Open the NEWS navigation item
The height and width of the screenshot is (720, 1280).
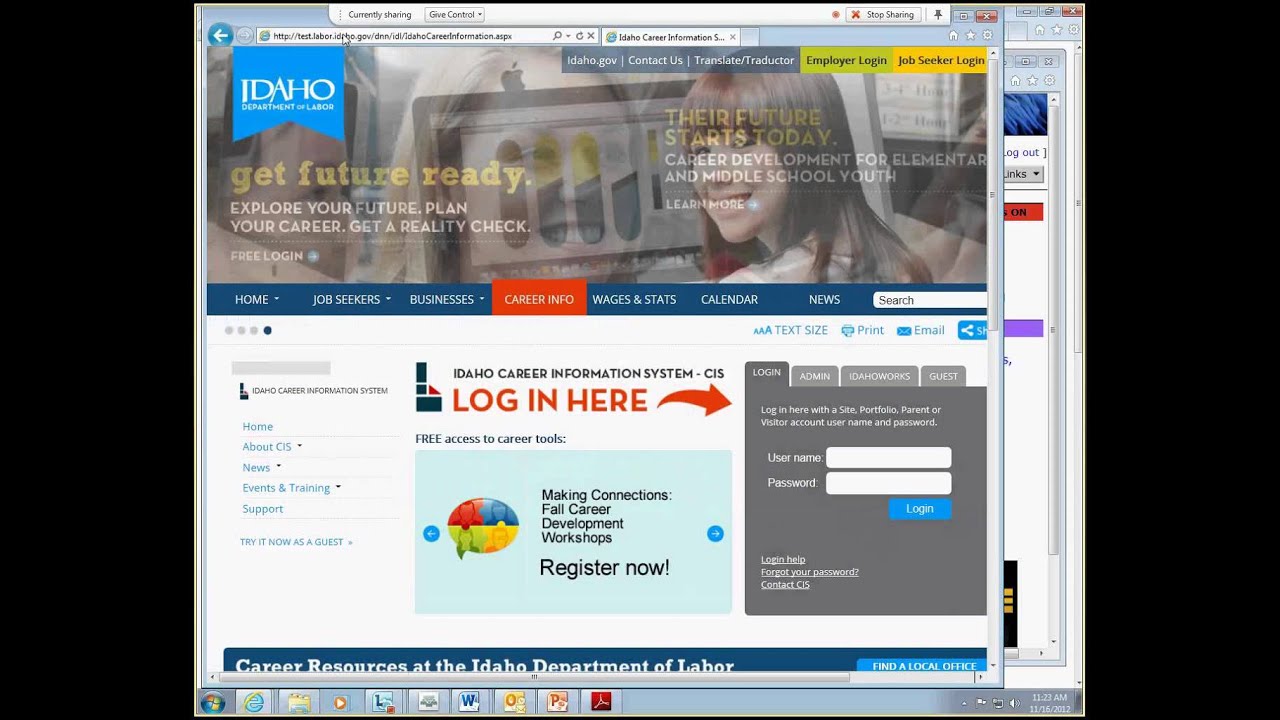824,299
